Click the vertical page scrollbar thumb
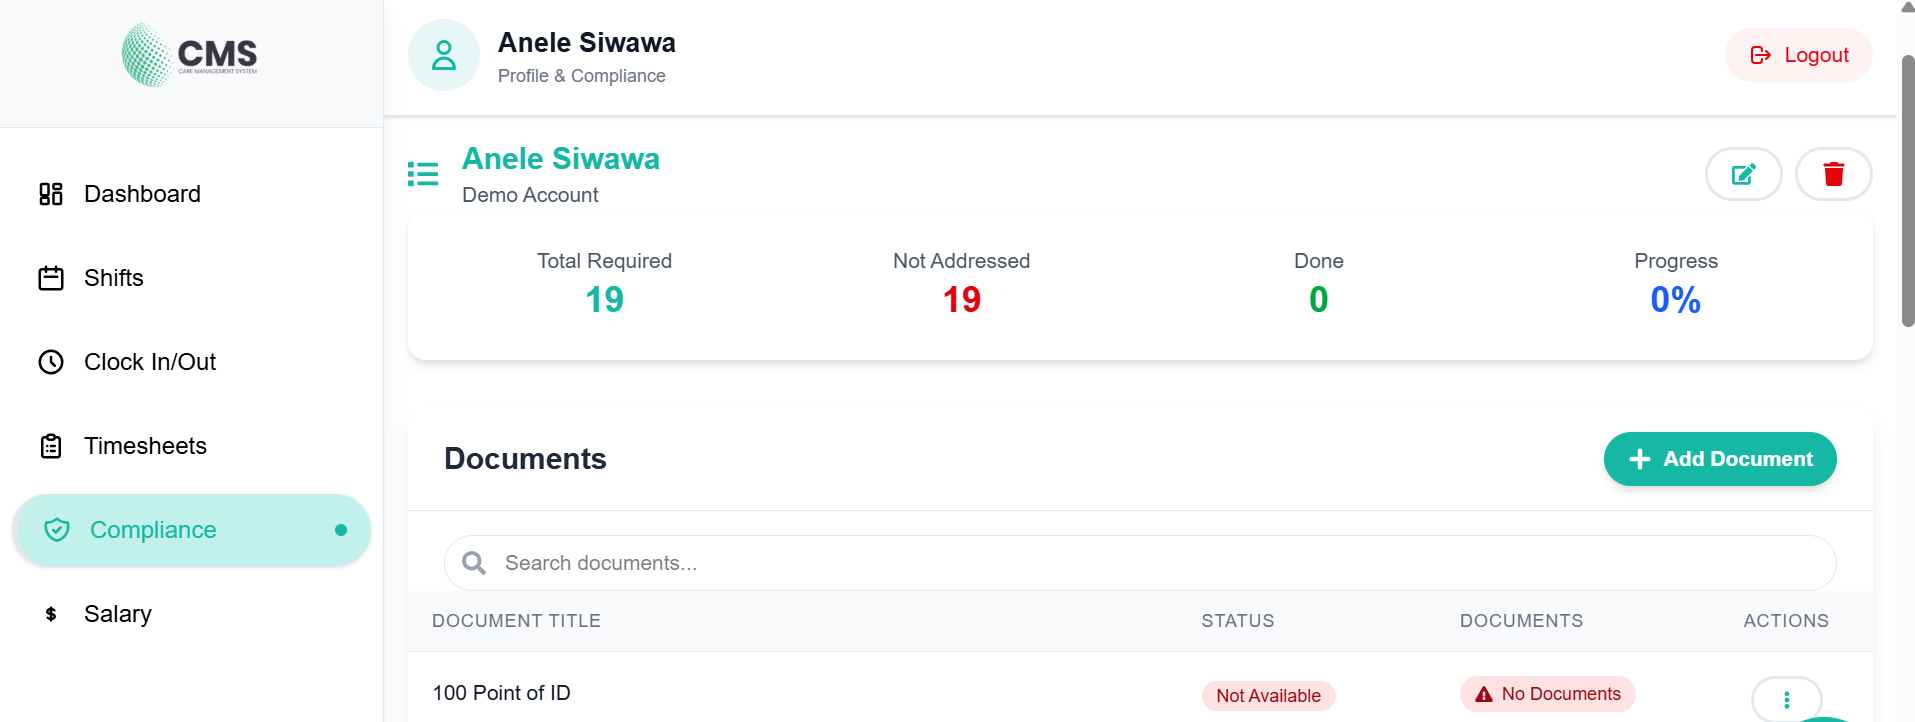The image size is (1915, 722). pyautogui.click(x=1907, y=190)
